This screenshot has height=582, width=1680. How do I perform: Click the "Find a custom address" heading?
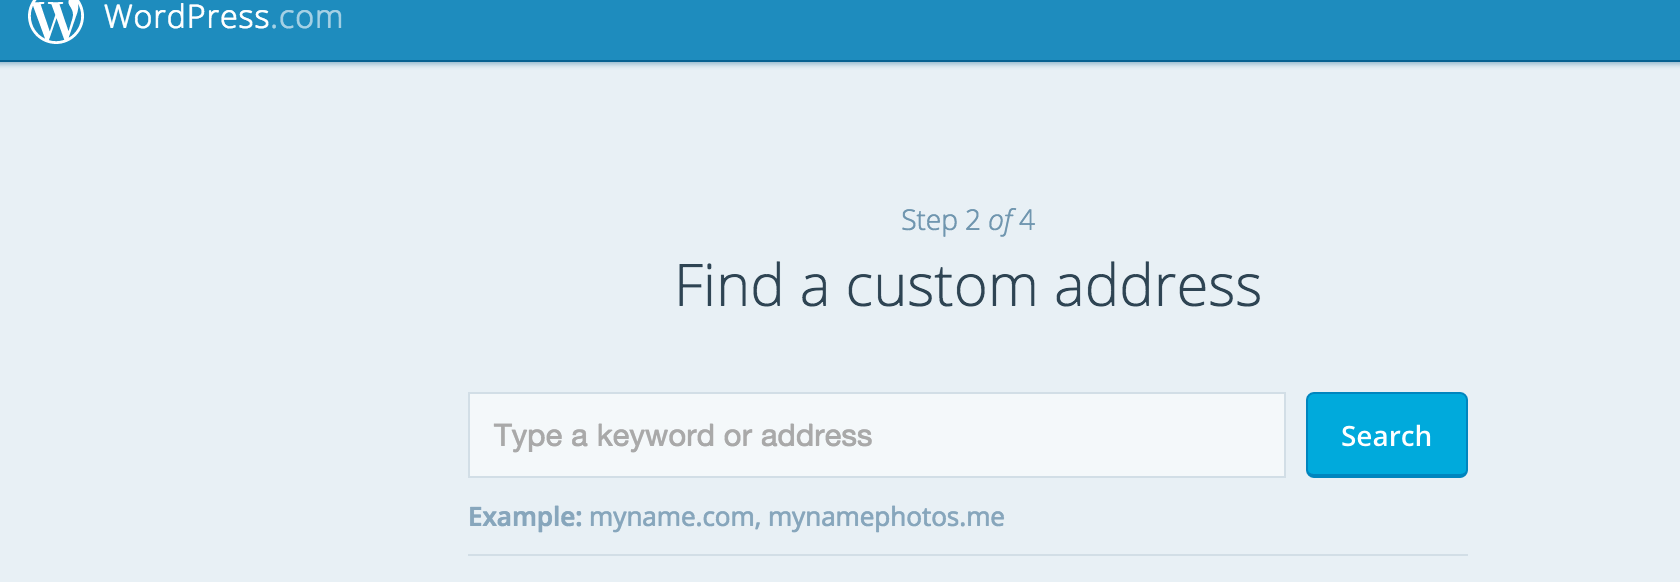pyautogui.click(x=967, y=286)
